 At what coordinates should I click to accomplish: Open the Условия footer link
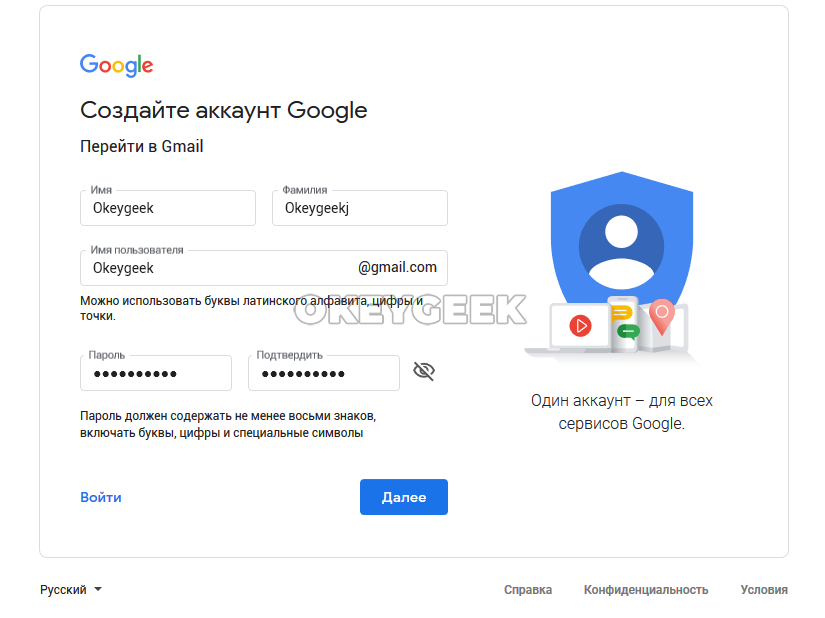tap(764, 590)
